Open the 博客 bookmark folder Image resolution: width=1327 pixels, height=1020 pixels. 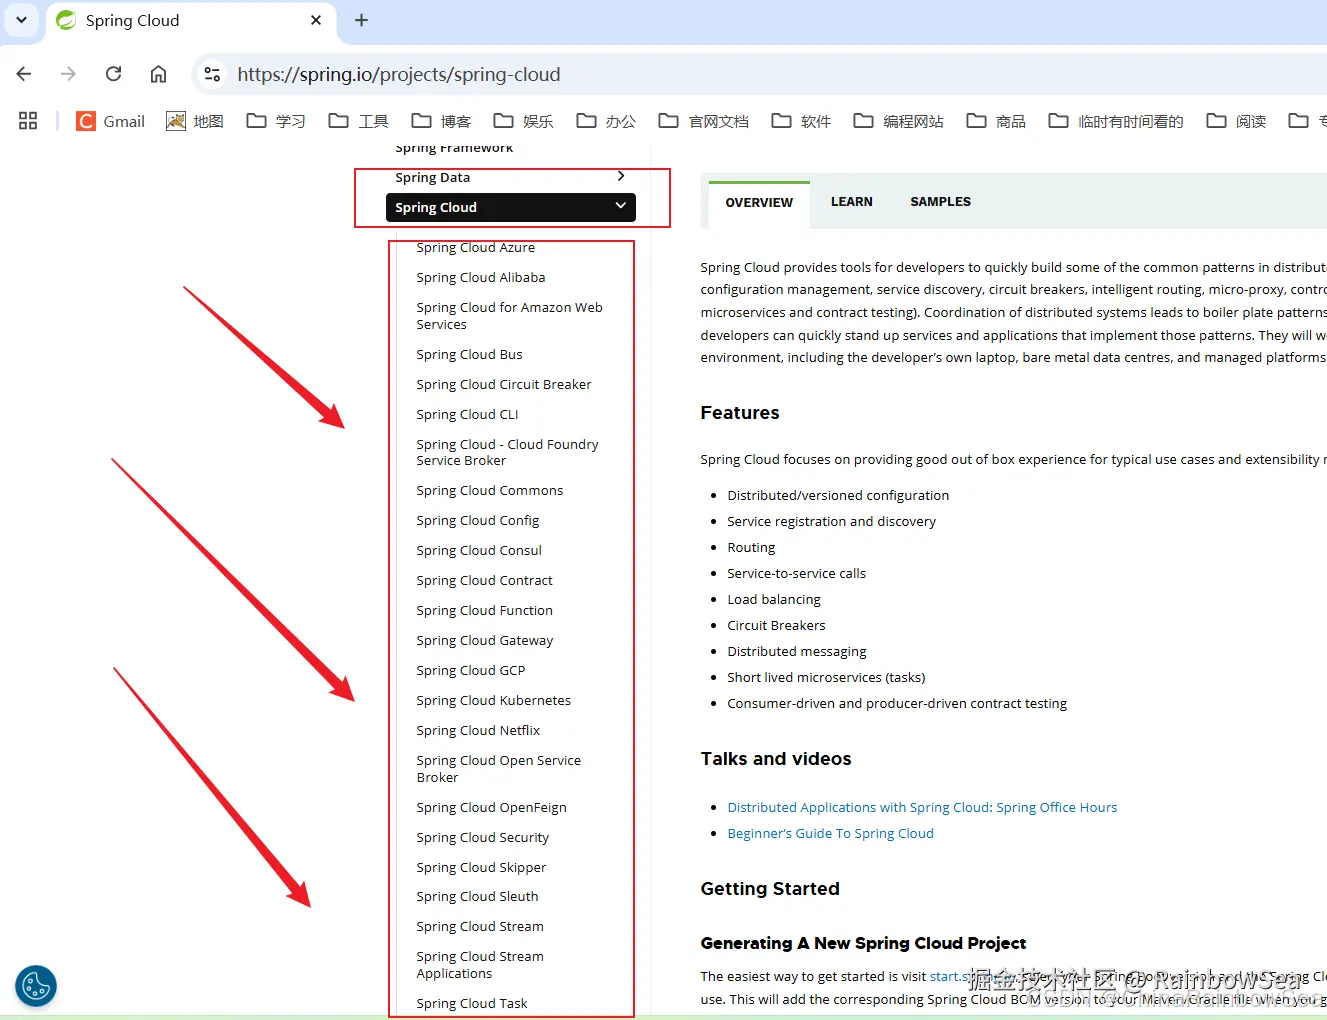(441, 121)
